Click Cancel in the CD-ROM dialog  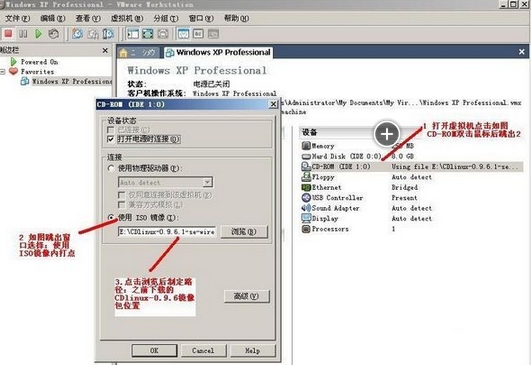(203, 350)
